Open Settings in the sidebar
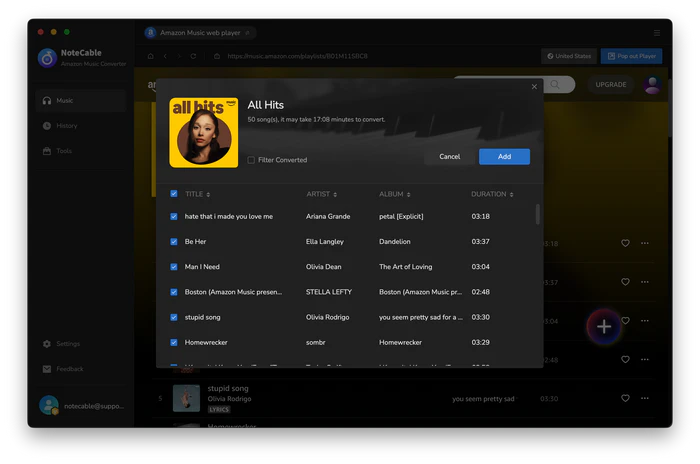The height and width of the screenshot is (464, 700). [x=81, y=343]
